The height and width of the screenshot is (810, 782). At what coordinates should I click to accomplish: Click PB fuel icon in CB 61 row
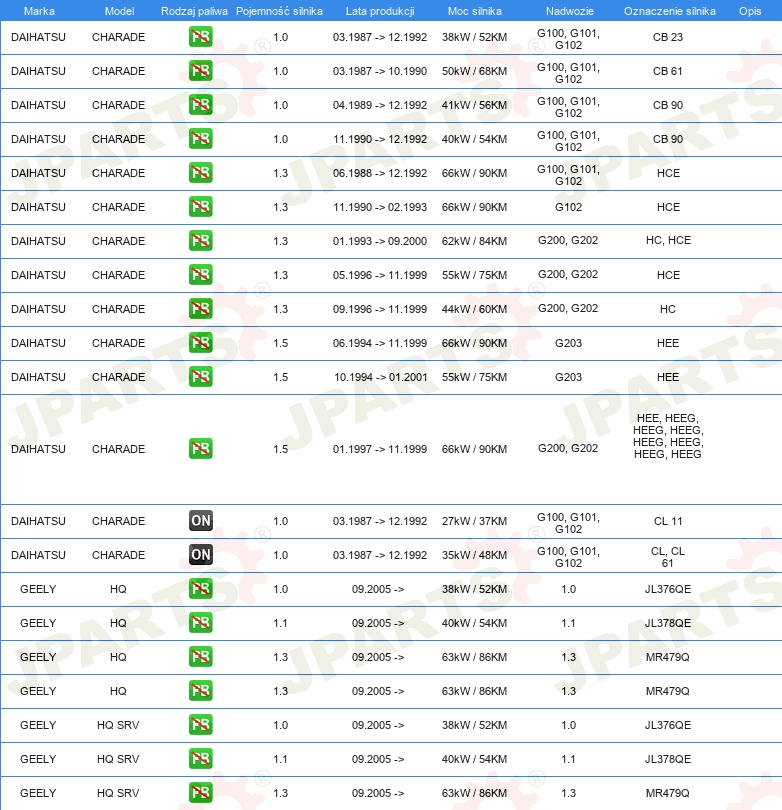[x=201, y=71]
